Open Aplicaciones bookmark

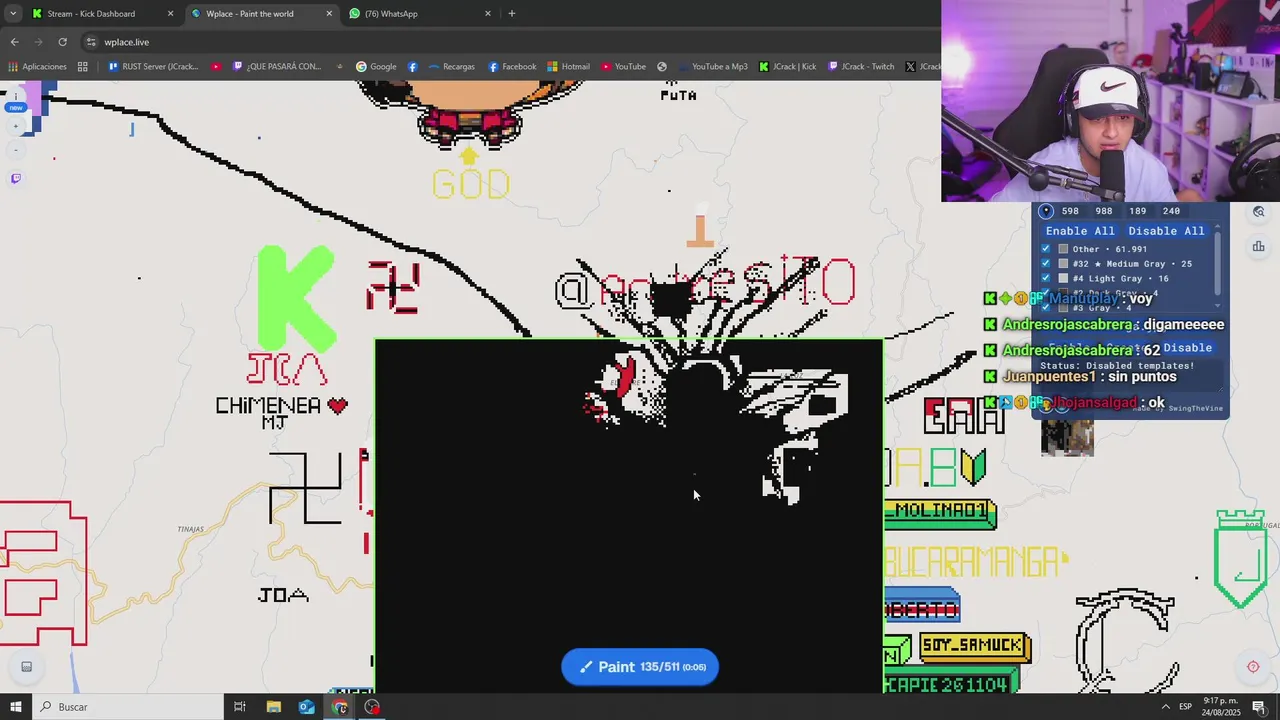click(x=37, y=67)
